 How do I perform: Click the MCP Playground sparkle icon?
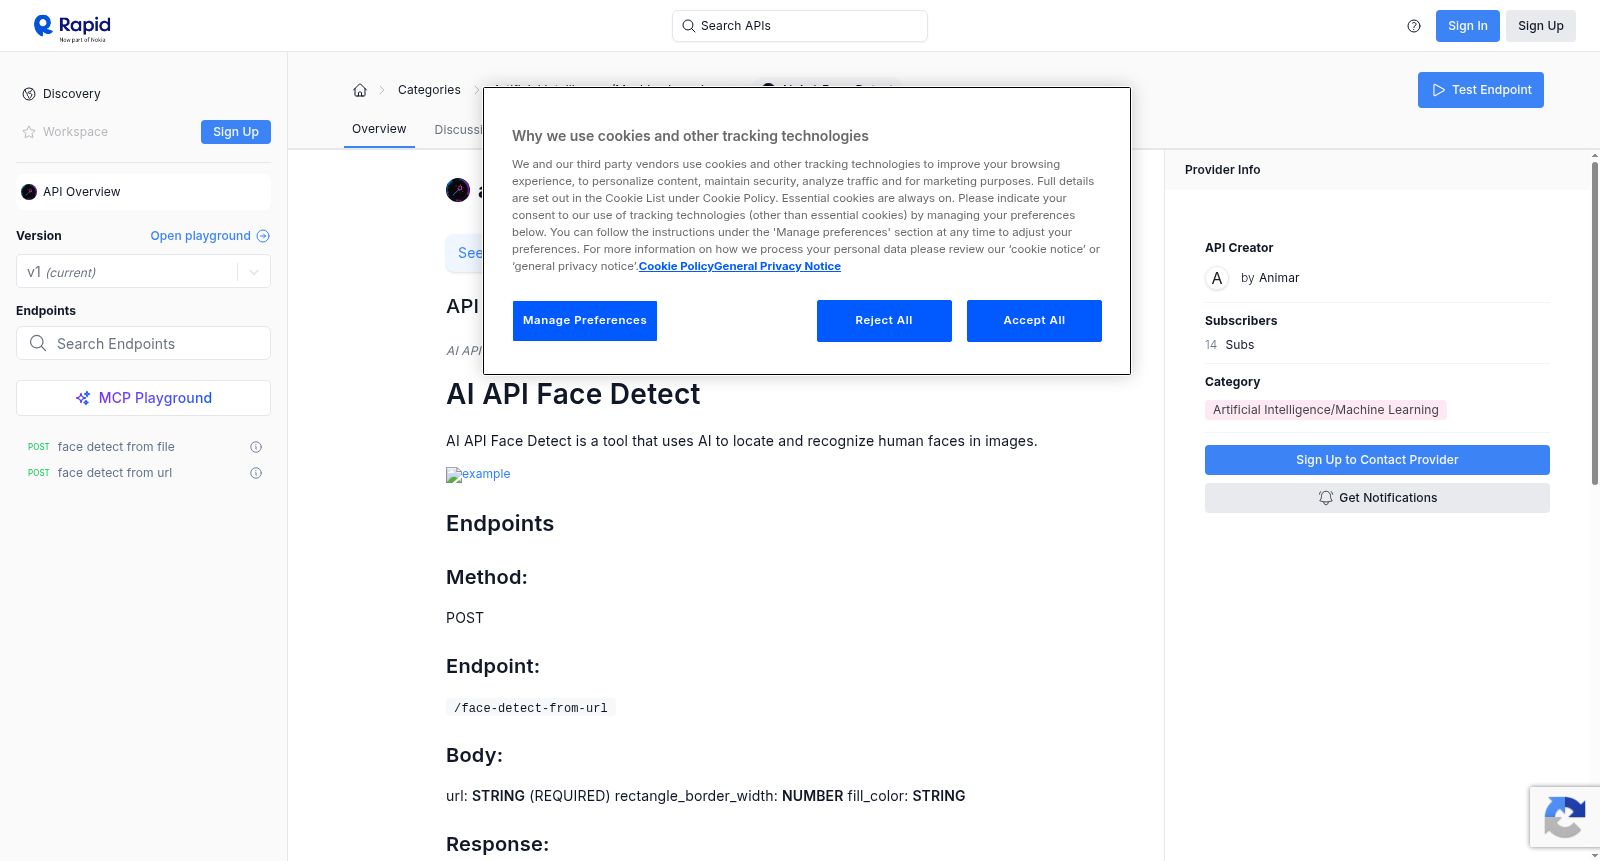point(83,398)
